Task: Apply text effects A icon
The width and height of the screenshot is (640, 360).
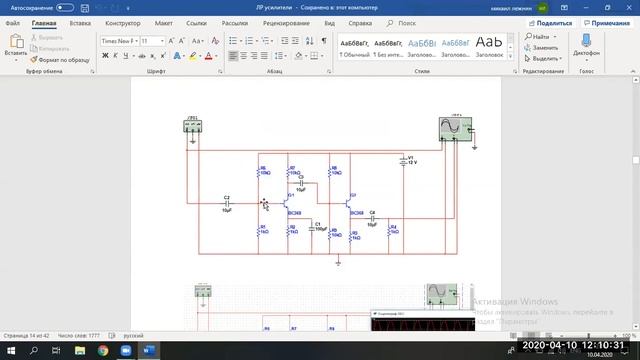Action: pyautogui.click(x=177, y=56)
